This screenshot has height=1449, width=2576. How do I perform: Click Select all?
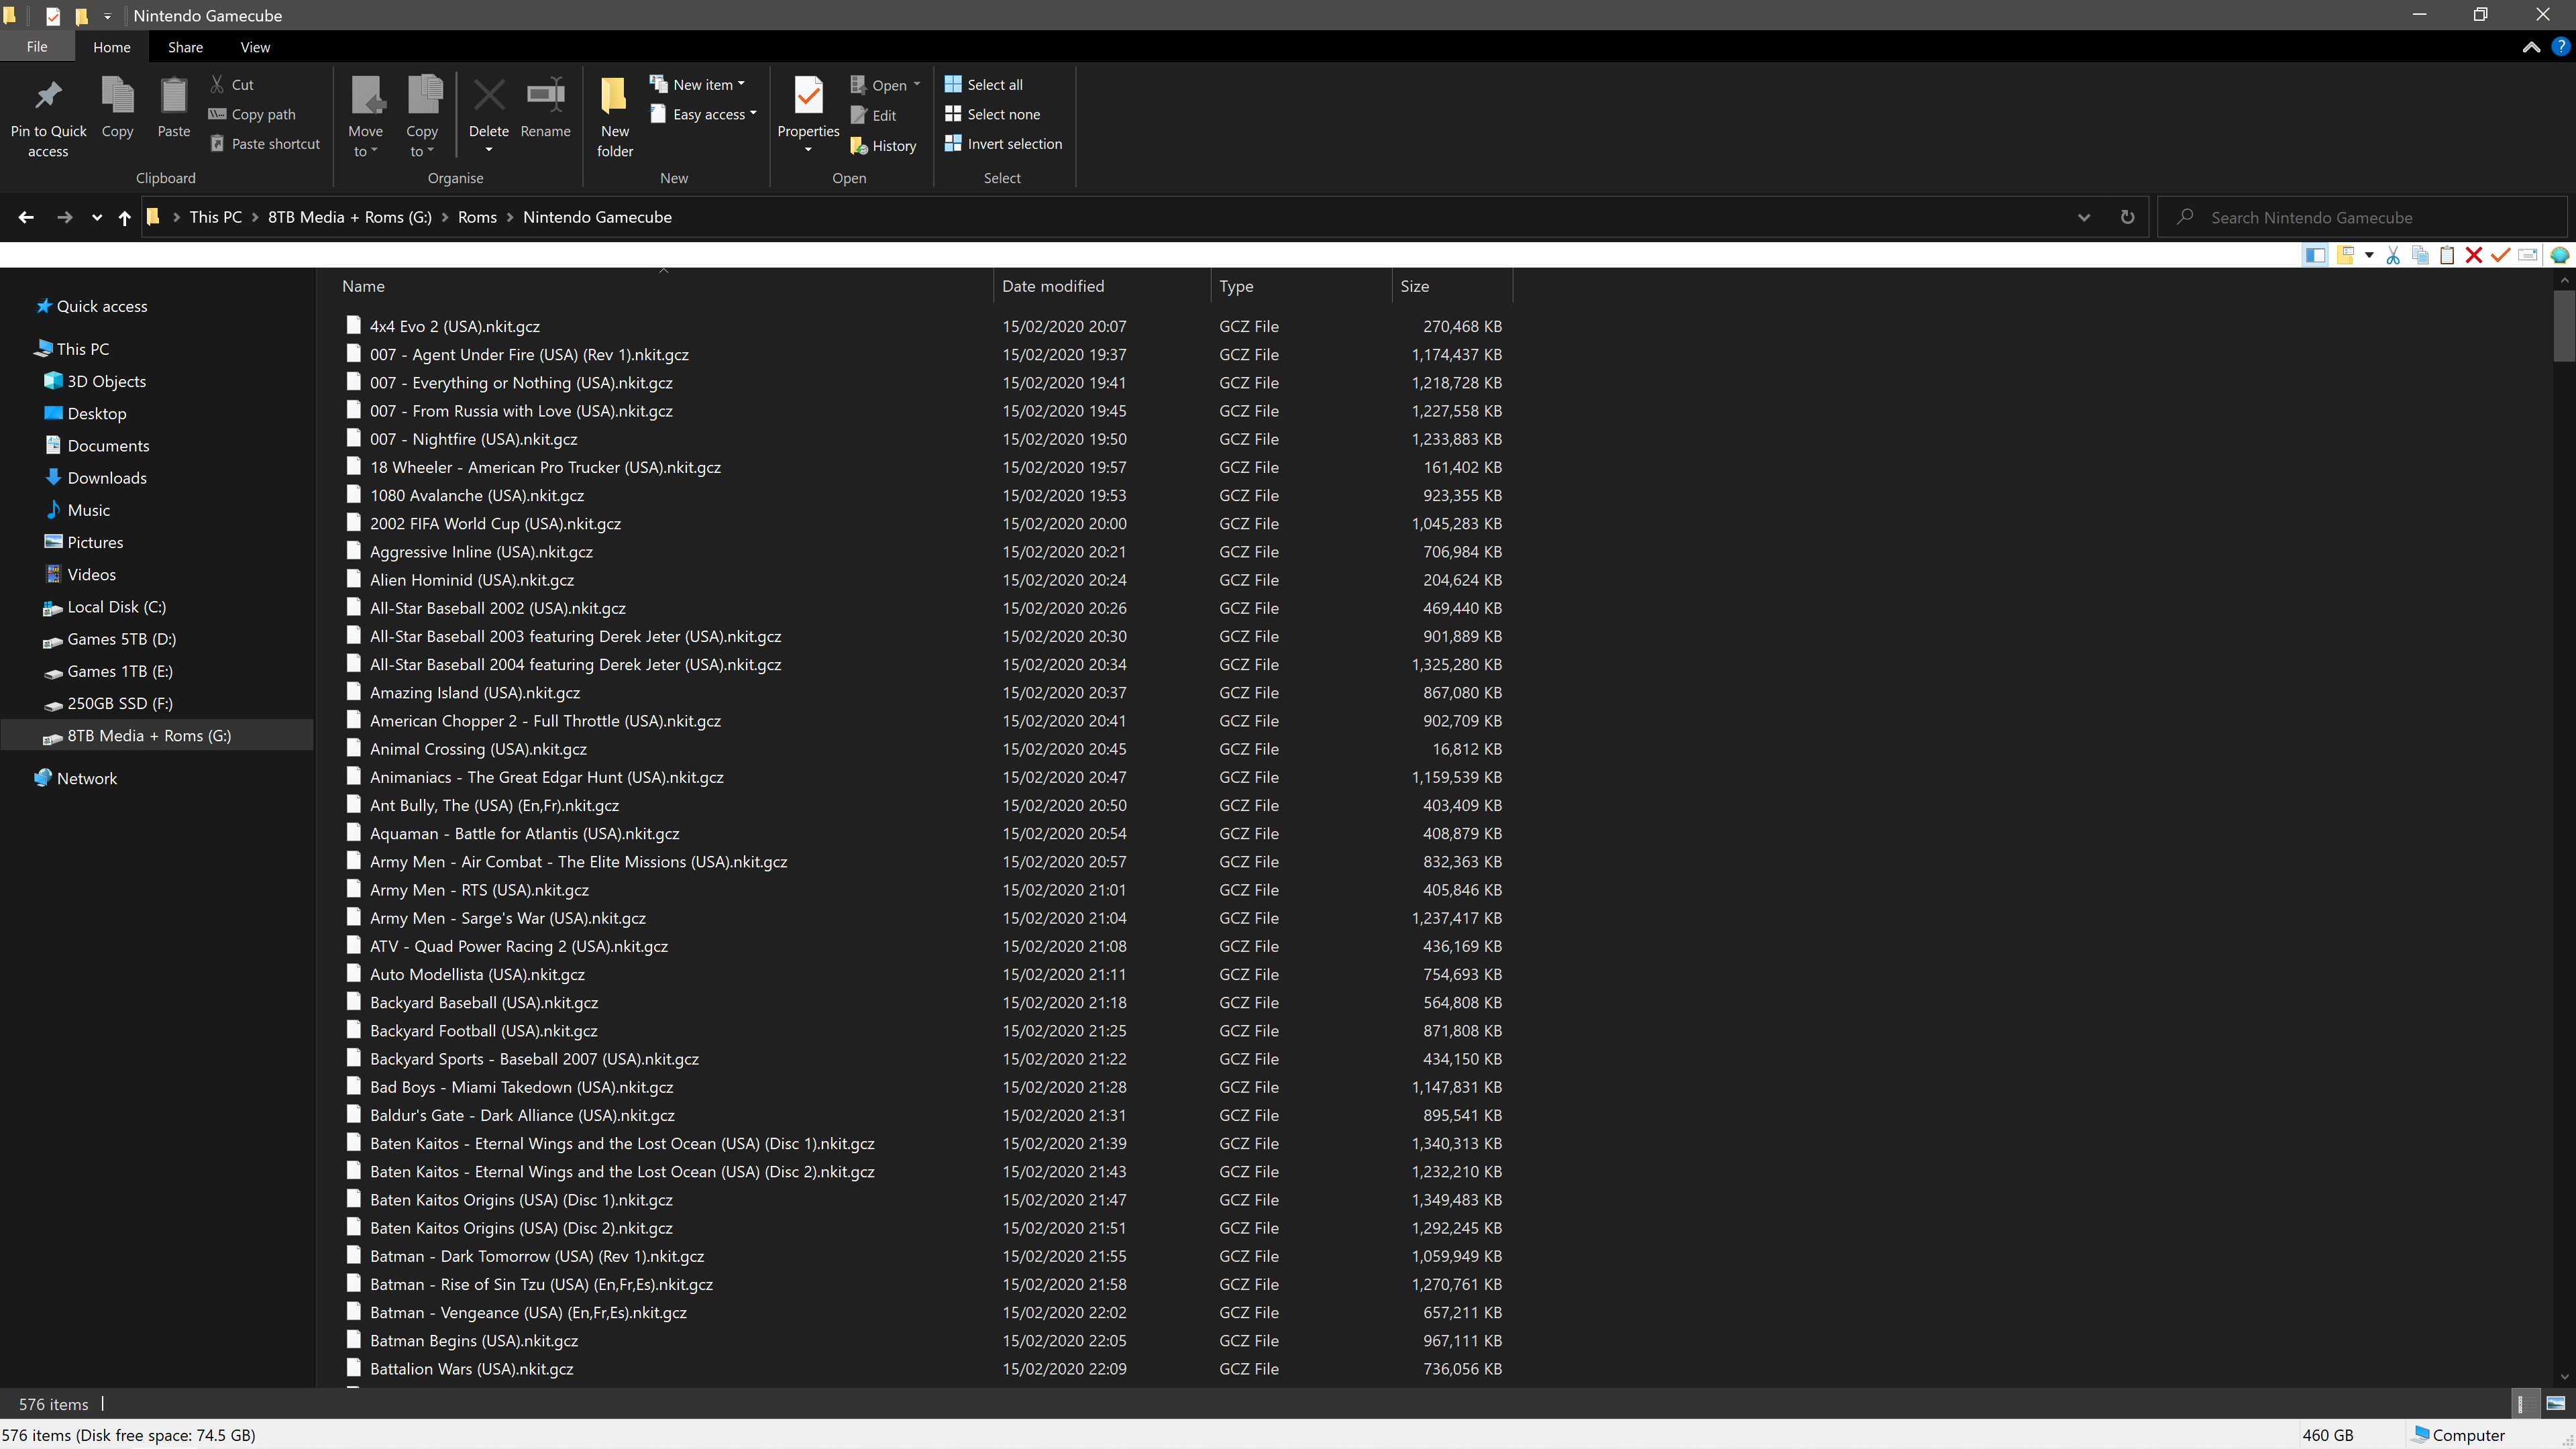tap(983, 85)
